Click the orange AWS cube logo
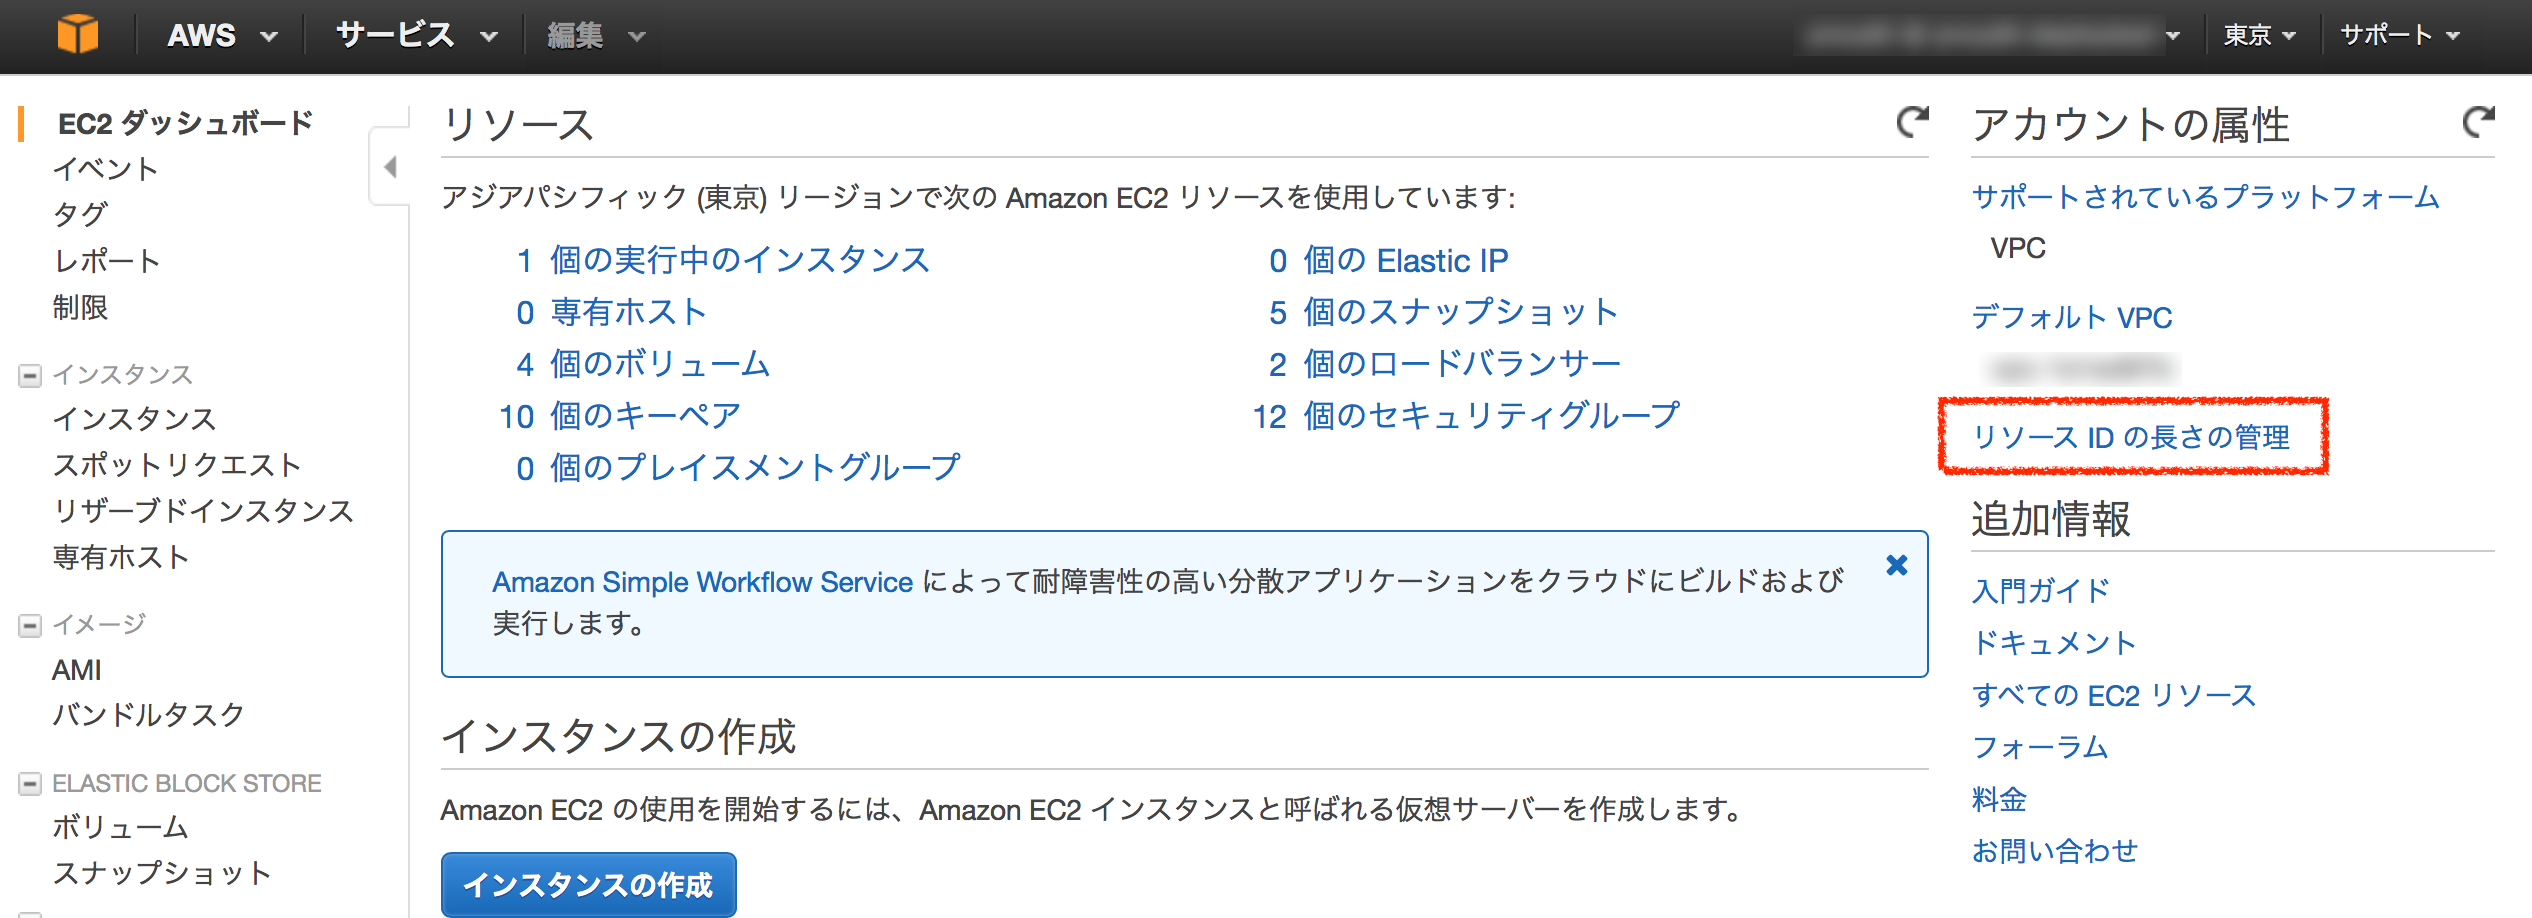The image size is (2532, 918). 78,35
